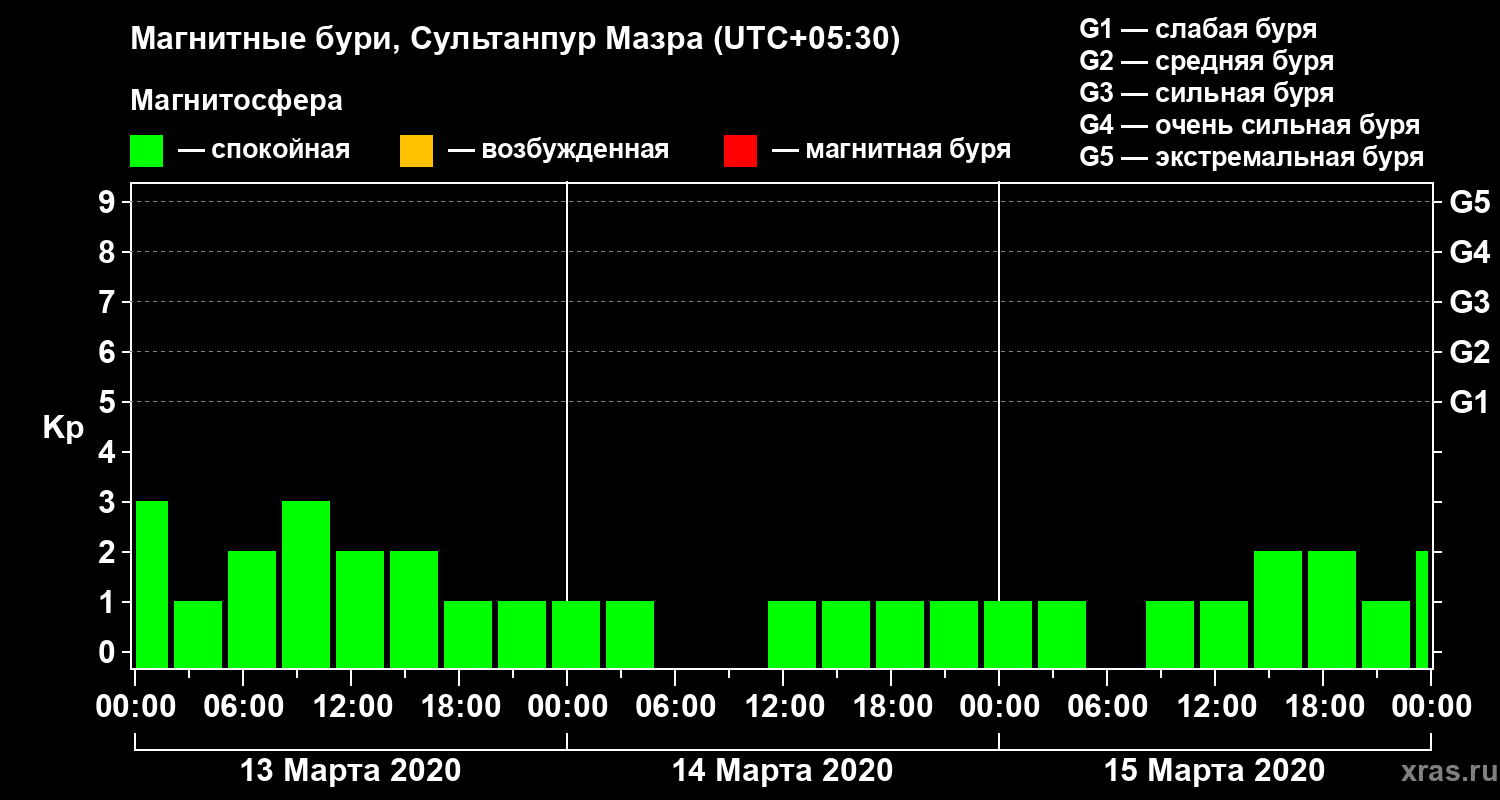
Task: Click the '14 Марта 2020' date label
Action: [x=782, y=771]
